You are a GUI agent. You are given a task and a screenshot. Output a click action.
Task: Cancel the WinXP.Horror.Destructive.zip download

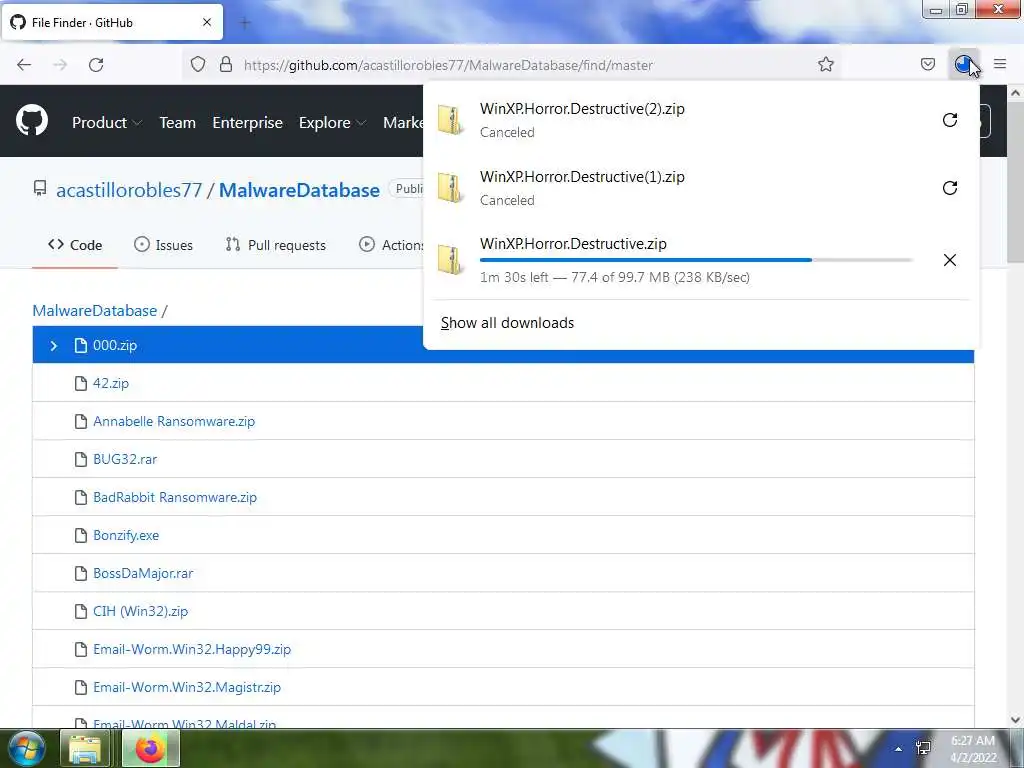point(950,260)
